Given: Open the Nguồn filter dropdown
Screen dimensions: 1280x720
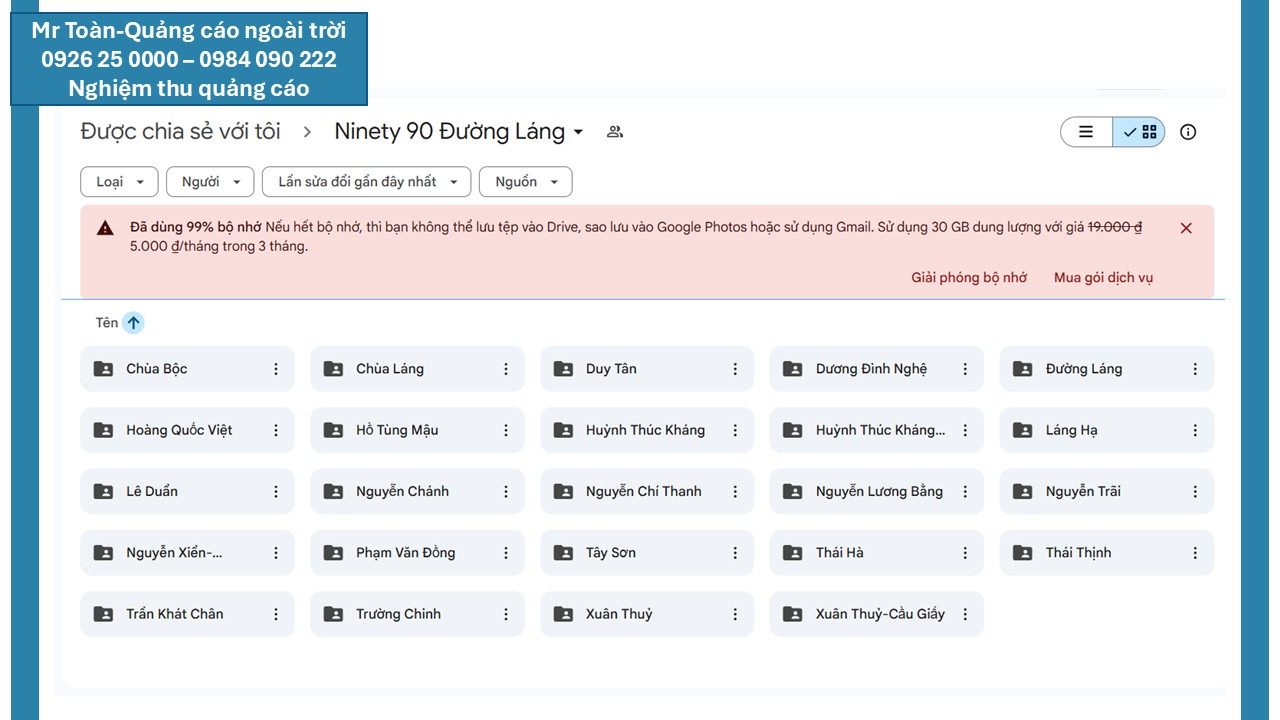Looking at the screenshot, I should [525, 182].
